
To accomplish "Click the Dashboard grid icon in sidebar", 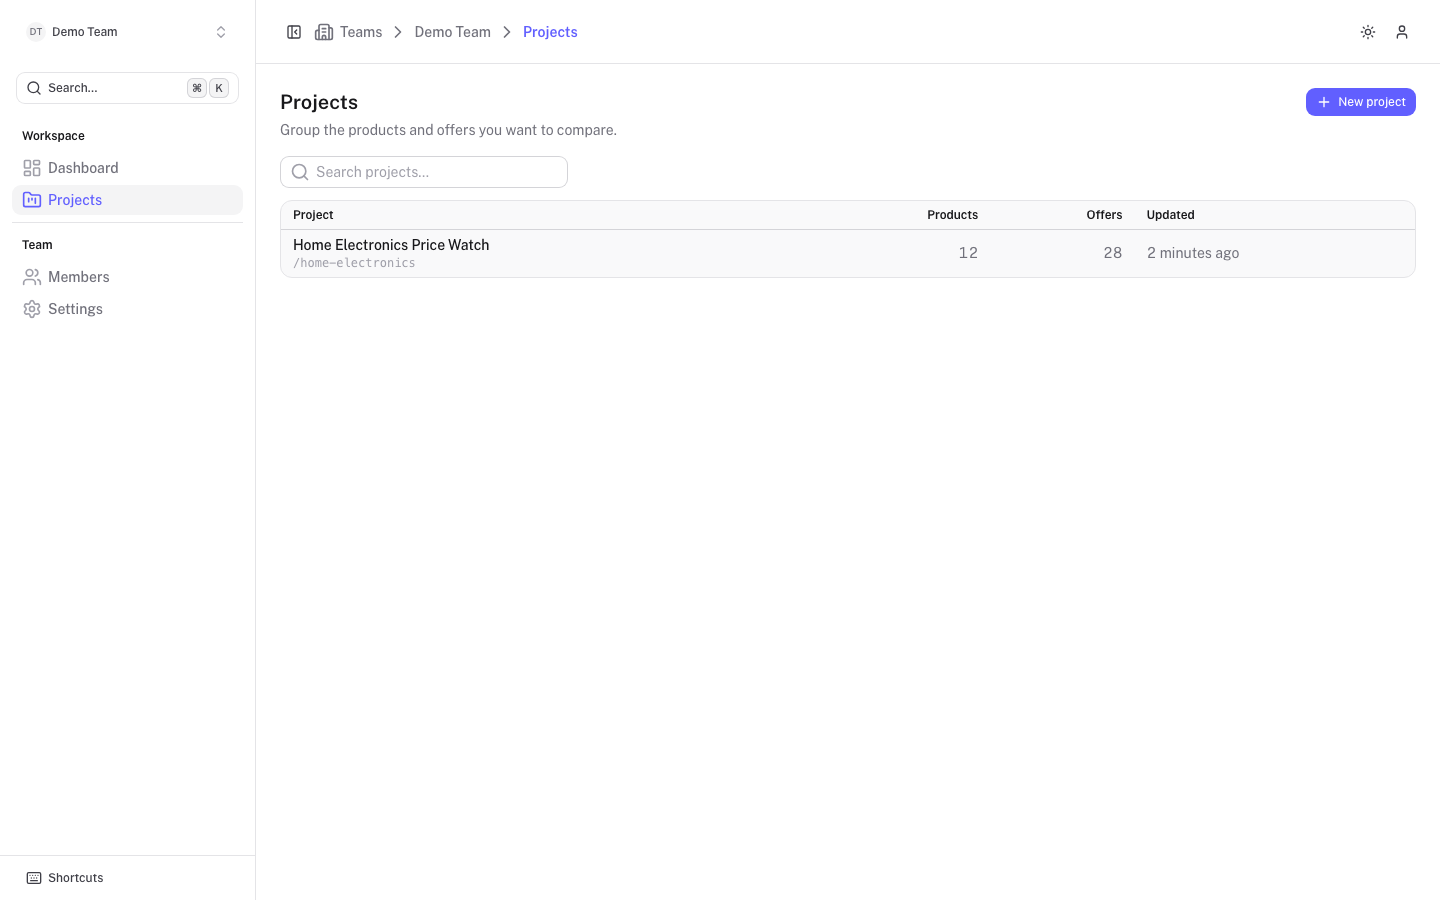I will coord(32,168).
